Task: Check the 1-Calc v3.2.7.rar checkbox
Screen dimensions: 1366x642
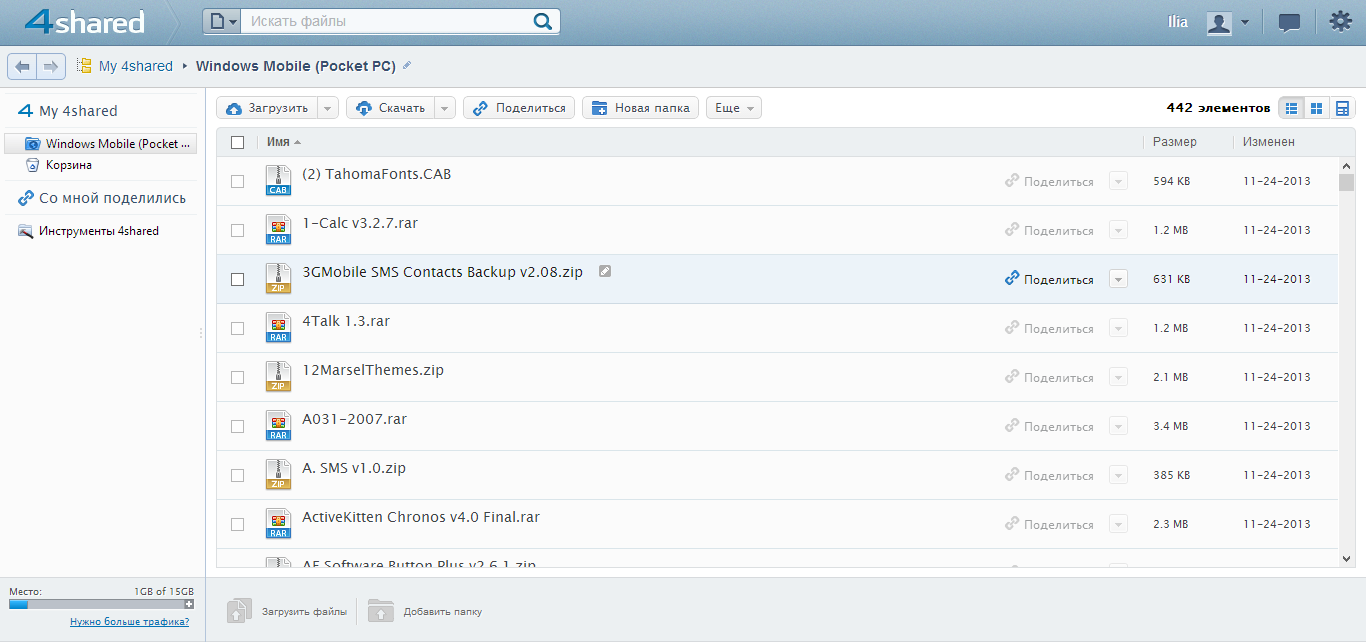Action: point(237,230)
